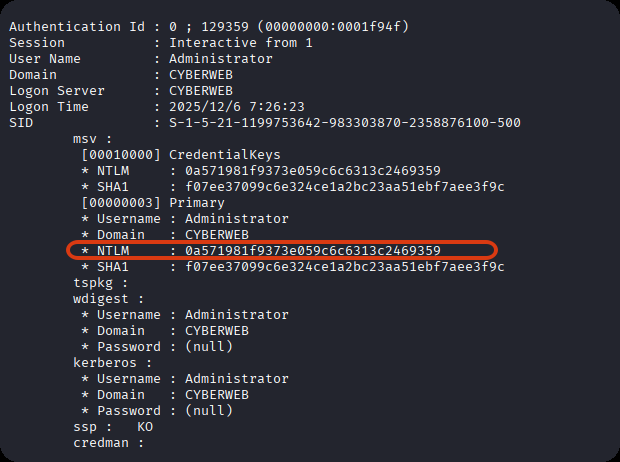620x462 pixels.
Task: Click the KO status next to ssp
Action: [145, 427]
